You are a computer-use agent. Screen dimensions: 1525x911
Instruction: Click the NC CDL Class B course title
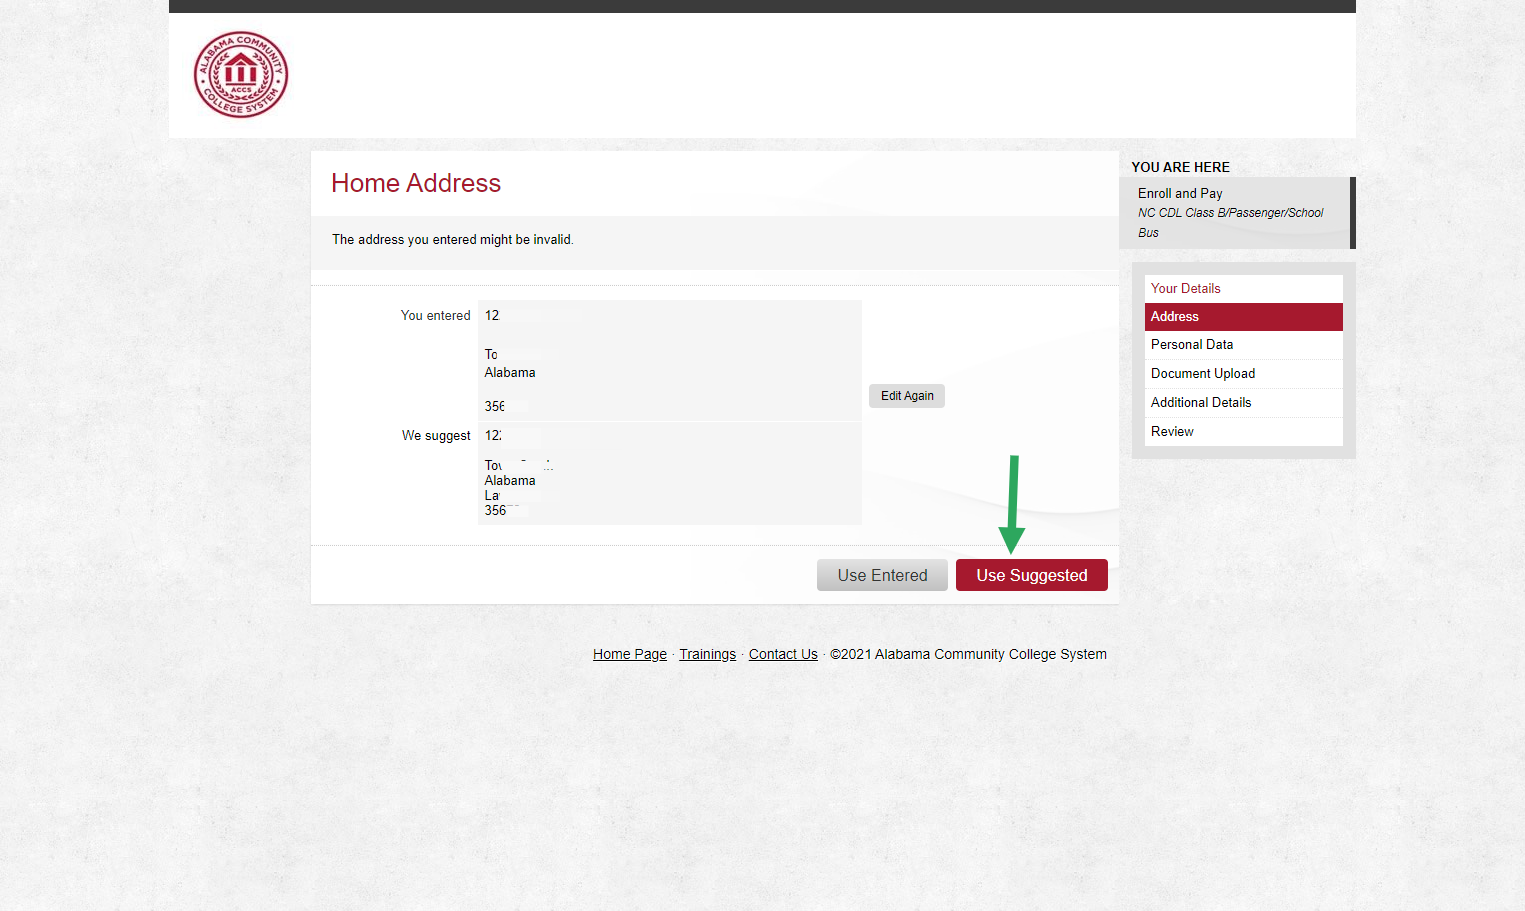[x=1231, y=222]
